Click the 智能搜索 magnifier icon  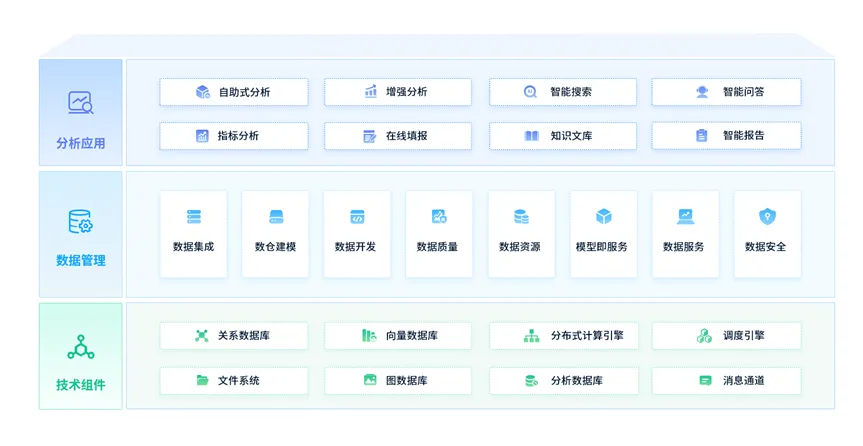[529, 92]
